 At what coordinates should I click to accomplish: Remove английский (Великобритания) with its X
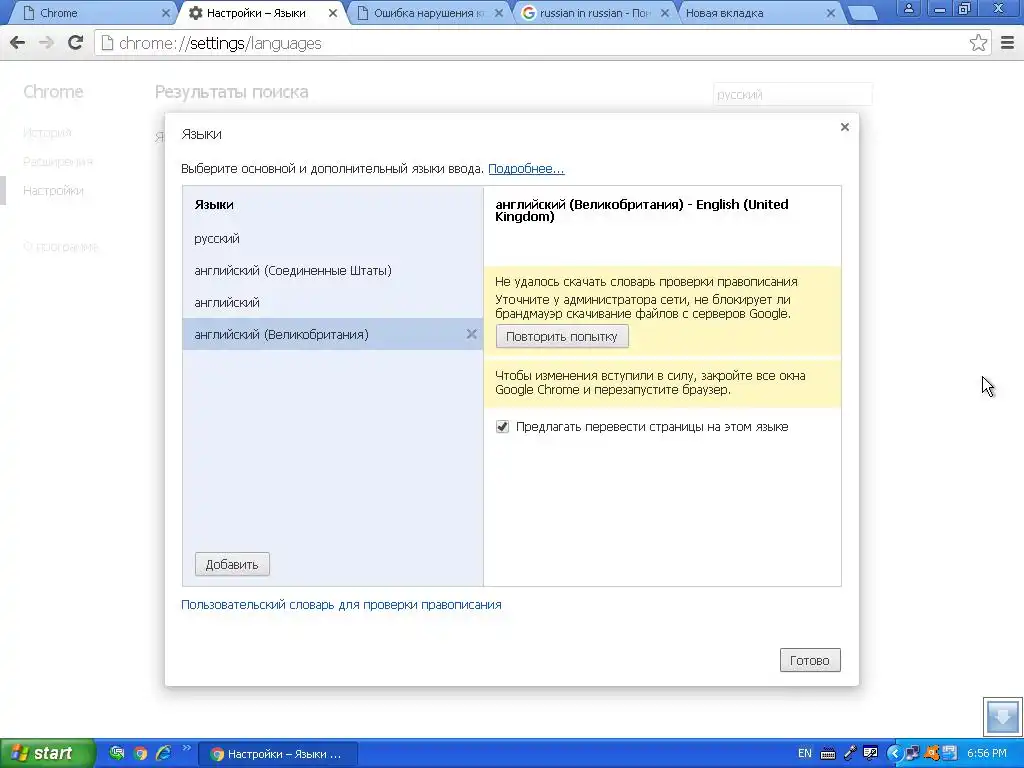click(472, 334)
